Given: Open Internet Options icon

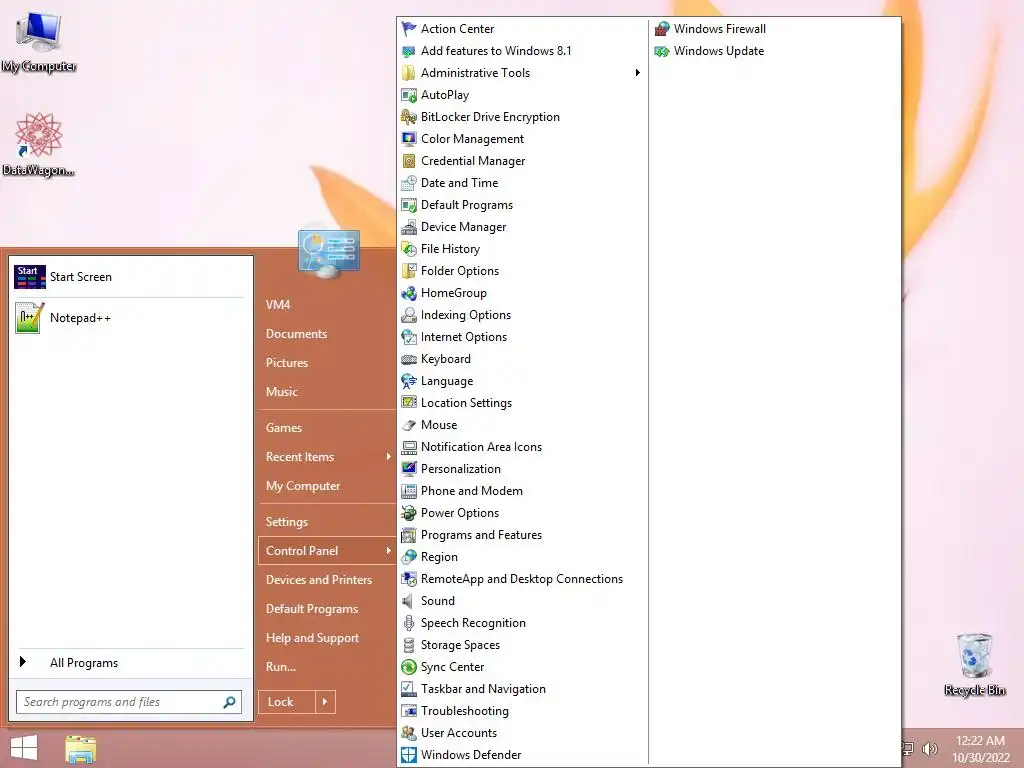Looking at the screenshot, I should click(x=409, y=337).
